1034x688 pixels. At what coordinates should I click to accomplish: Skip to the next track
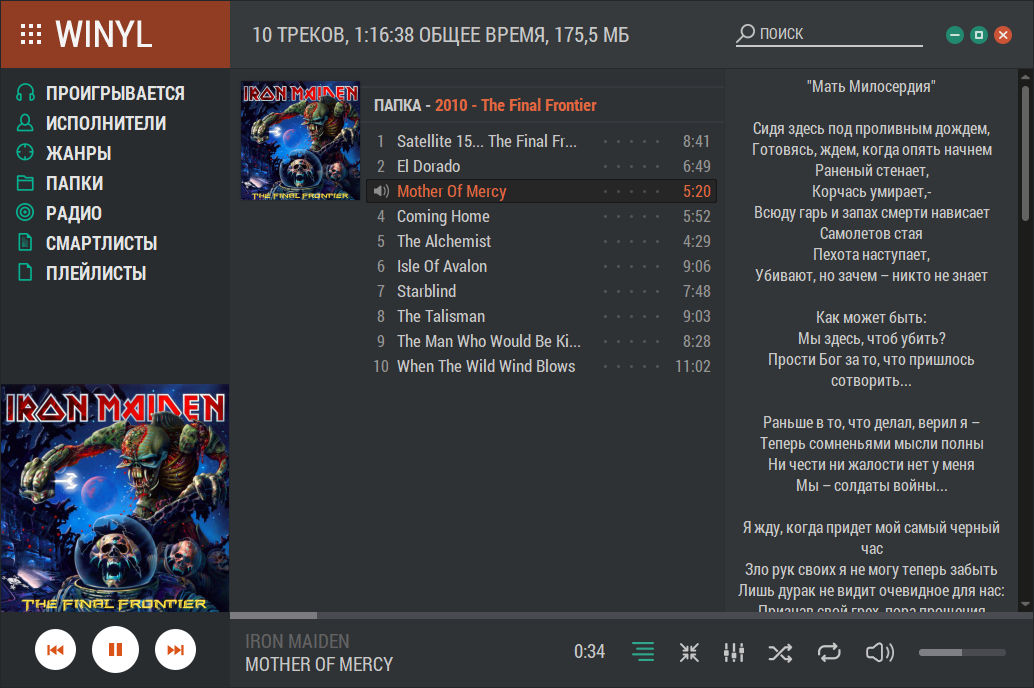pyautogui.click(x=175, y=650)
